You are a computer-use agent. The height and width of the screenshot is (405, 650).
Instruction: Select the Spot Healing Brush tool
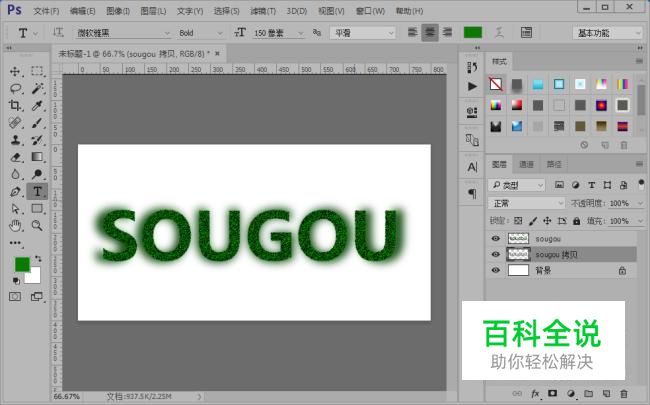click(x=15, y=123)
